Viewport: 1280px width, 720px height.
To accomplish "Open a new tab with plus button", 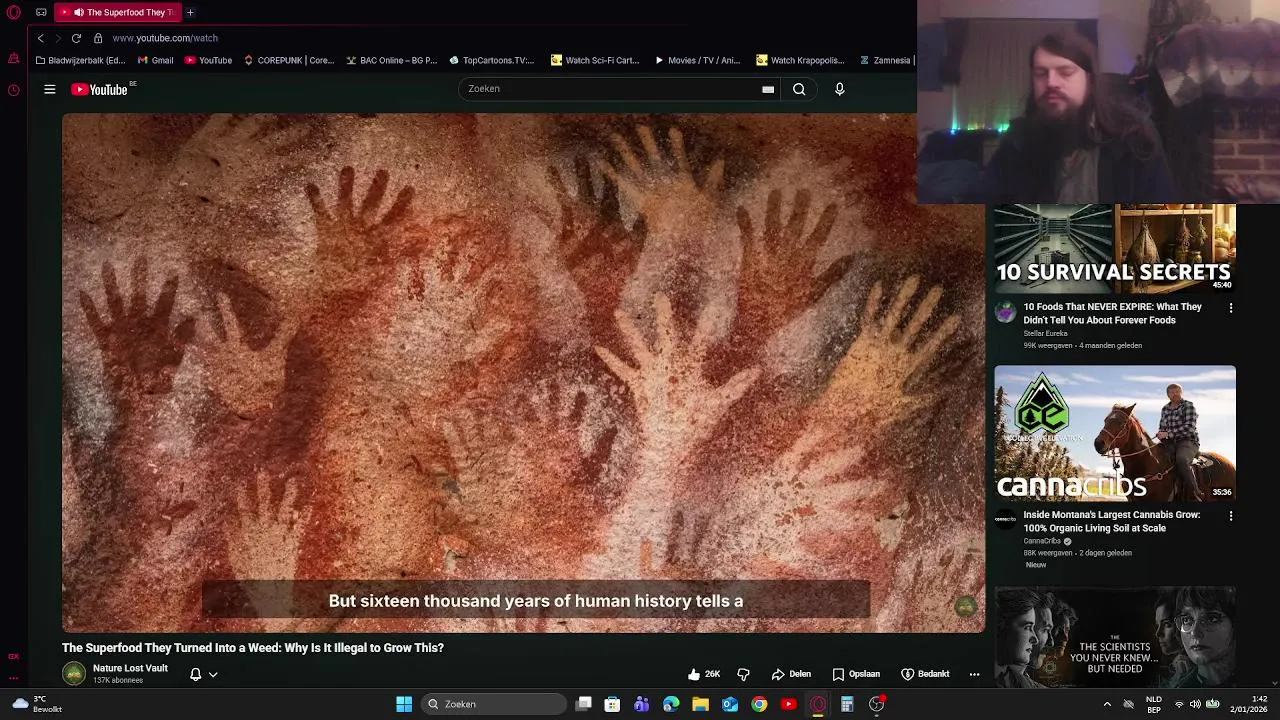I will (190, 12).
